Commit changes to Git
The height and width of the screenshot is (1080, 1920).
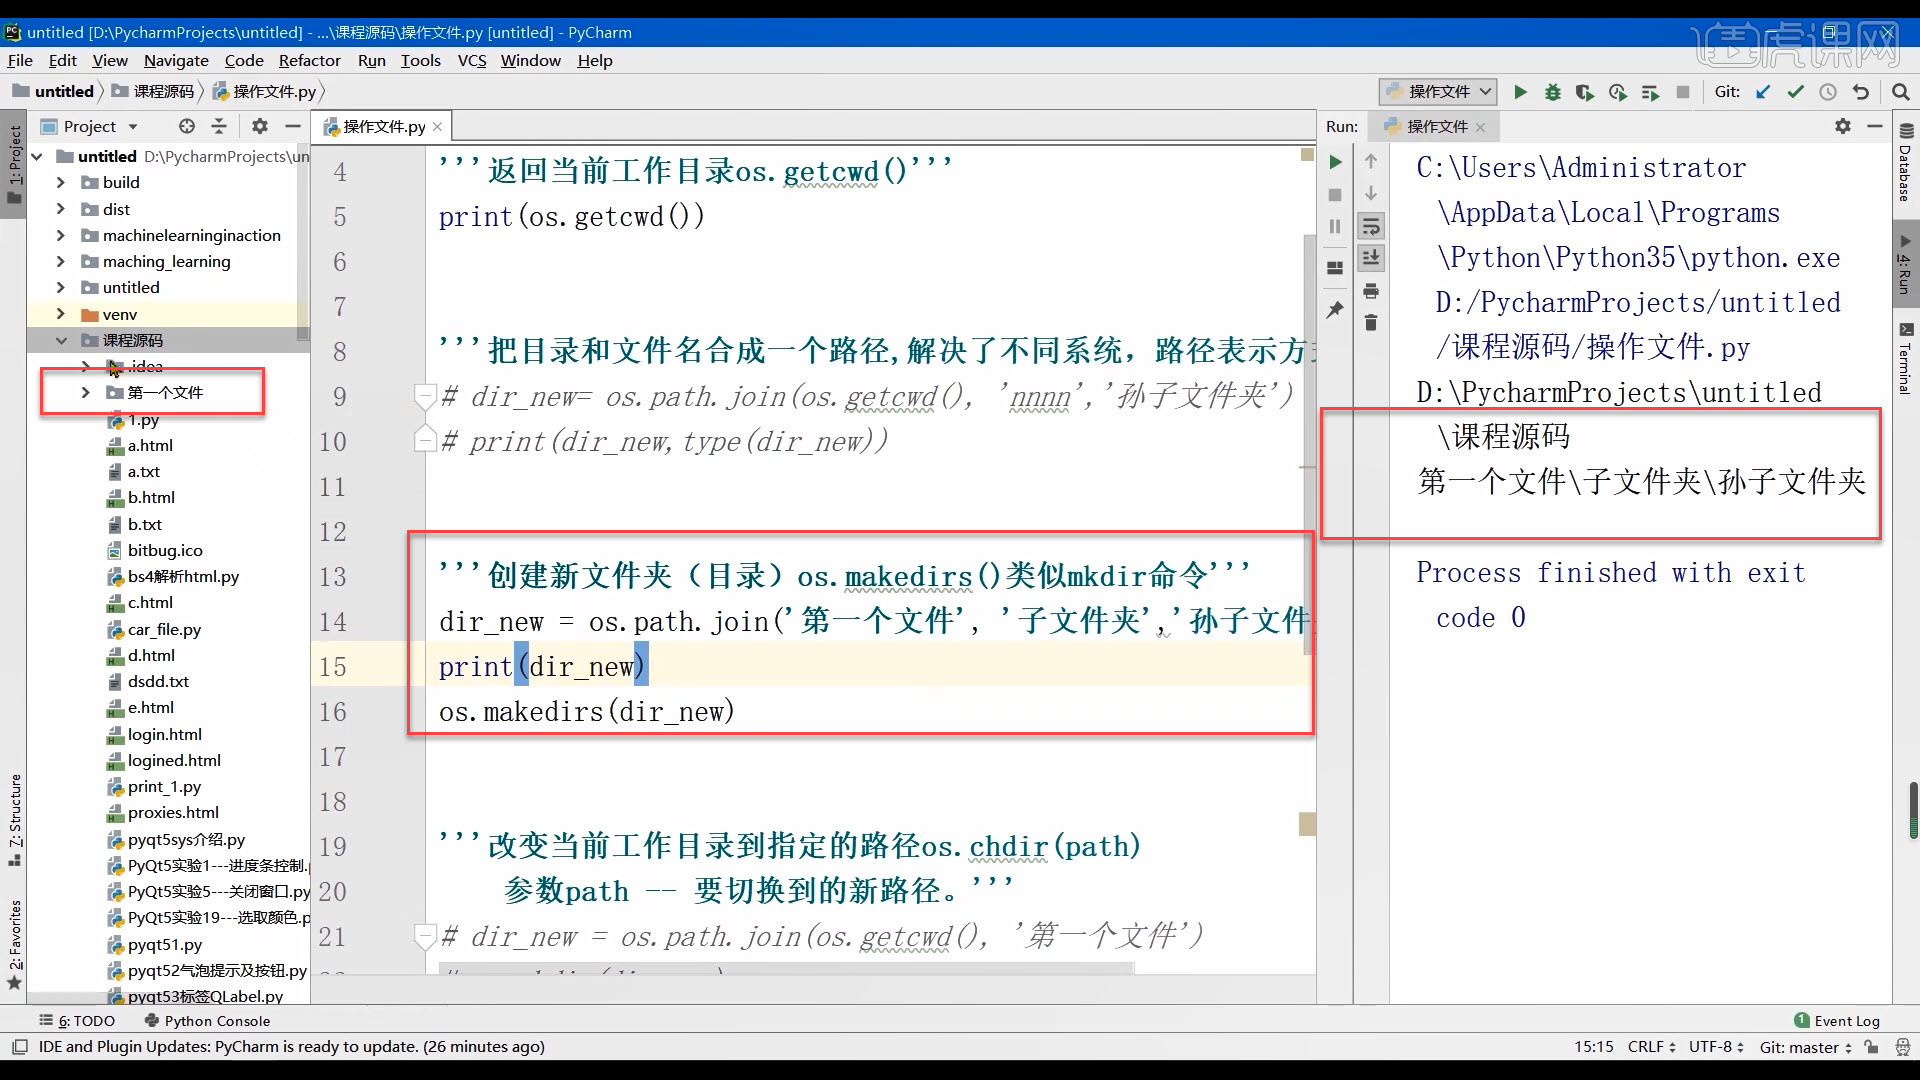point(1796,92)
